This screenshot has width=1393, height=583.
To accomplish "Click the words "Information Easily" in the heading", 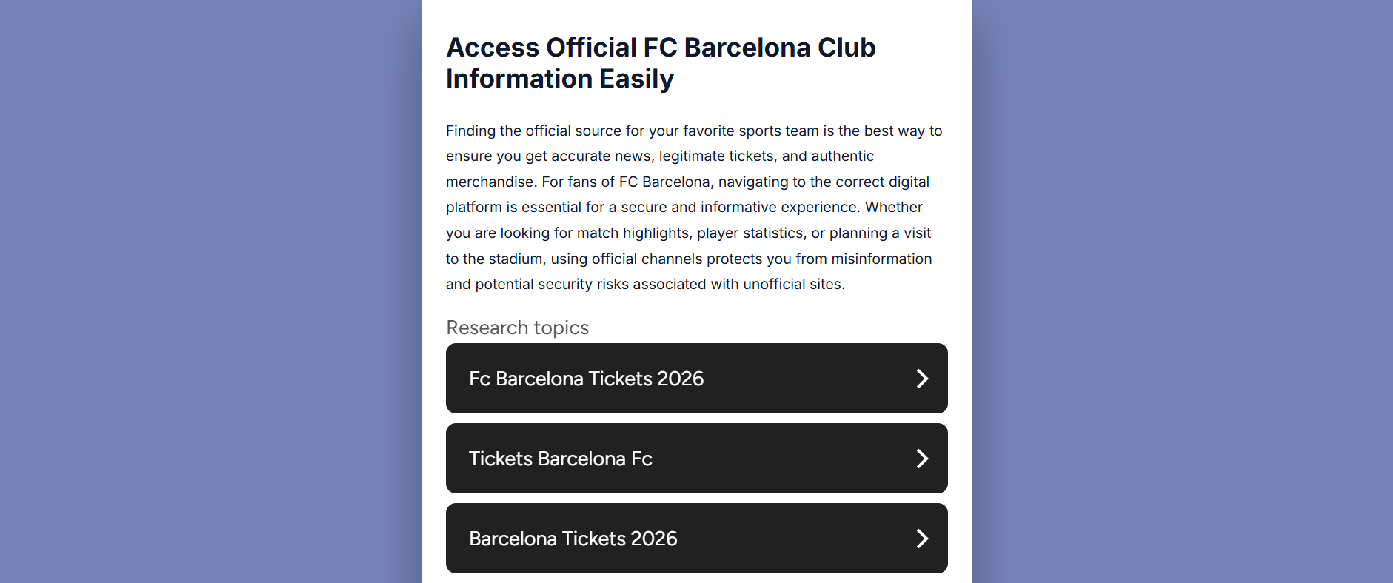I will coord(560,79).
